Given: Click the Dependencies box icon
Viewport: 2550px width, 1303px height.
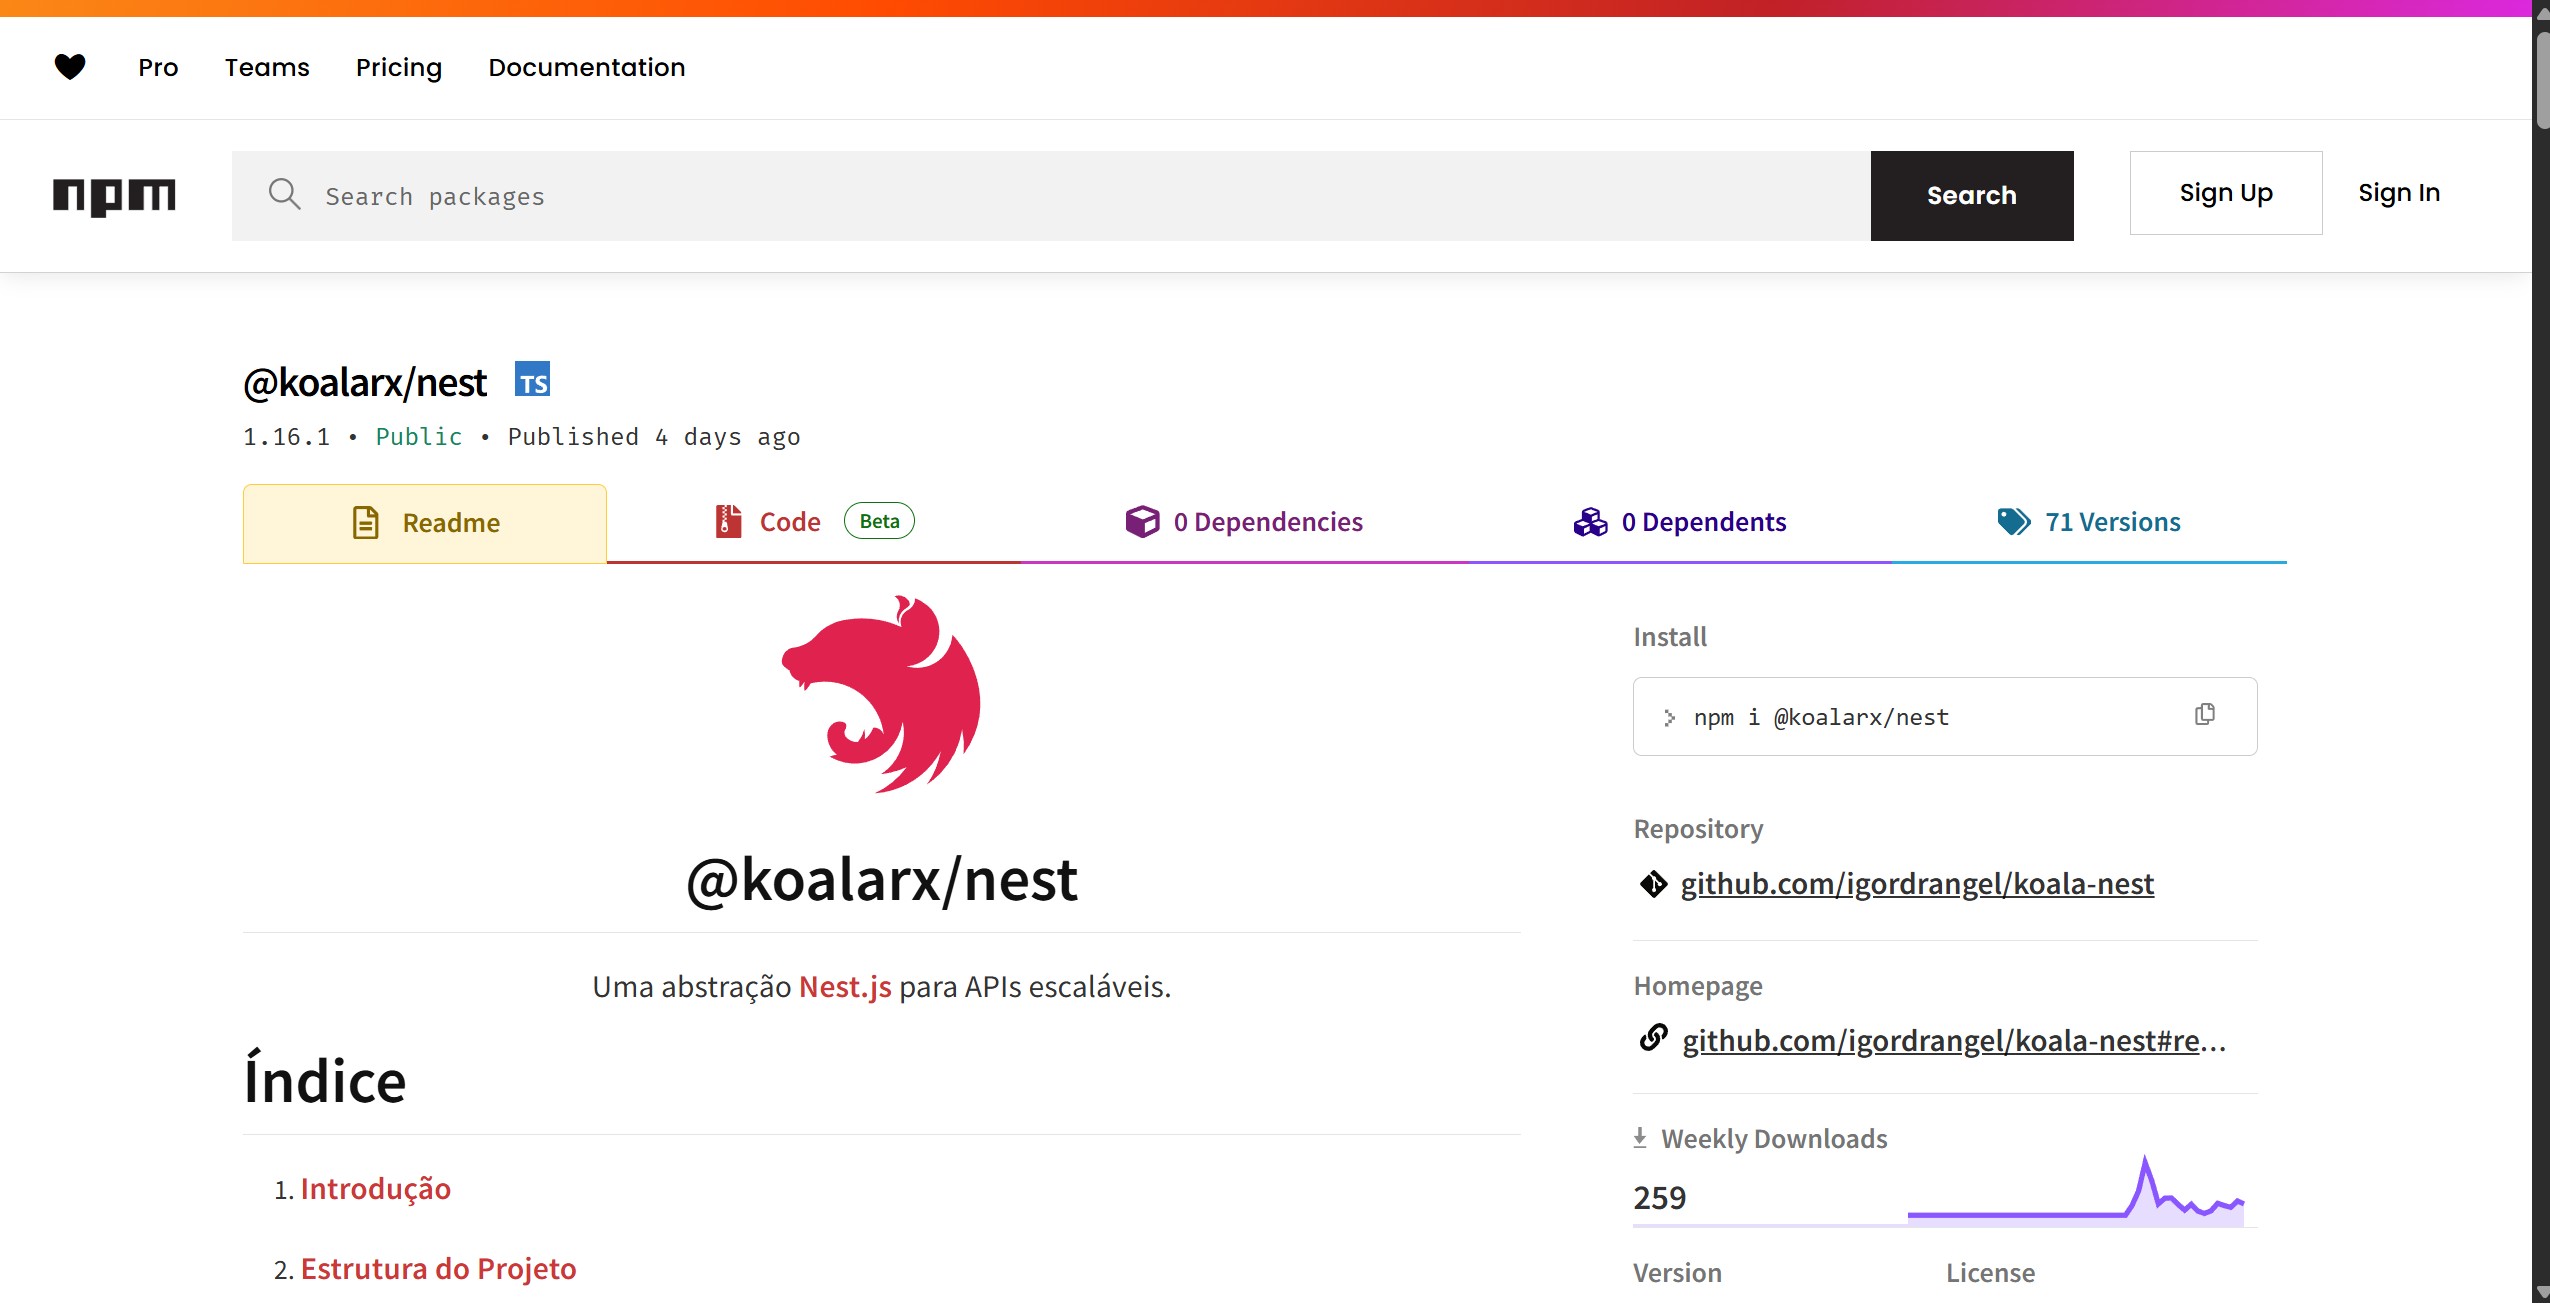Looking at the screenshot, I should point(1142,521).
